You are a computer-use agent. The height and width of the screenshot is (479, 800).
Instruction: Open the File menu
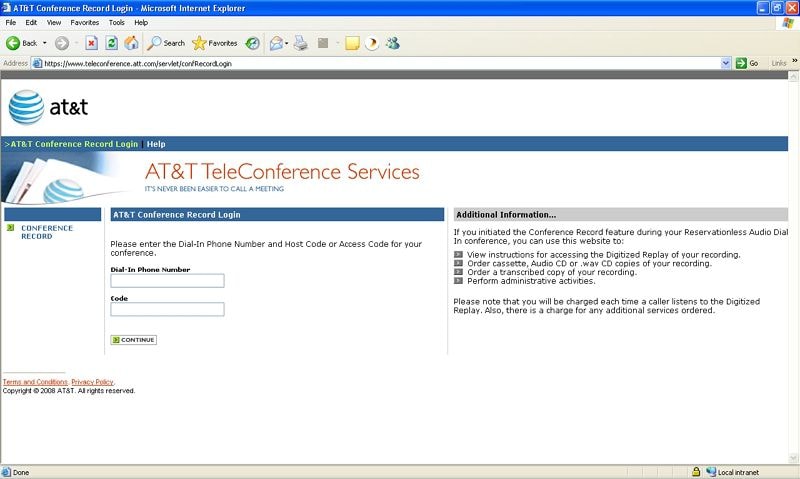tap(11, 22)
